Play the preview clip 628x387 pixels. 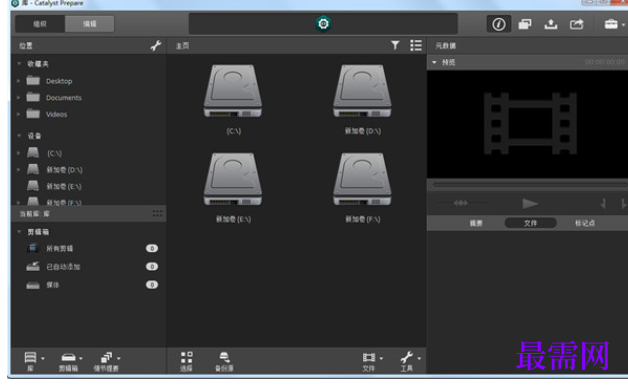530,204
